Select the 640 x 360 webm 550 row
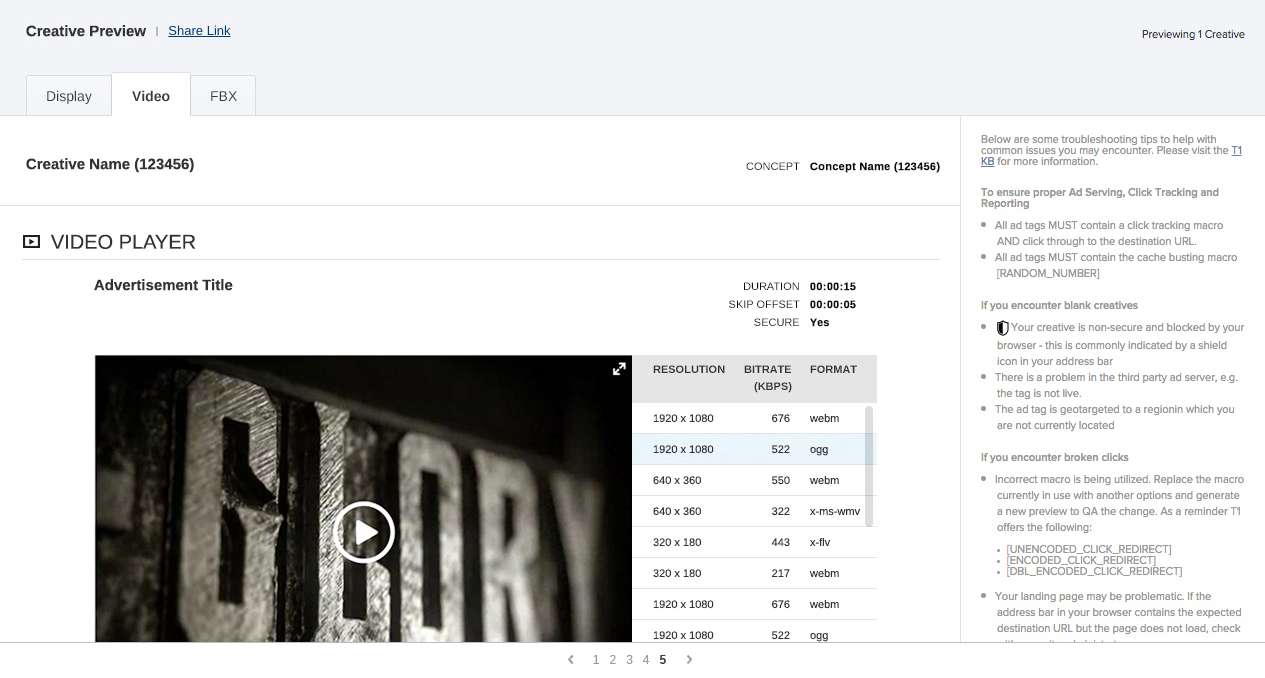 click(x=754, y=480)
